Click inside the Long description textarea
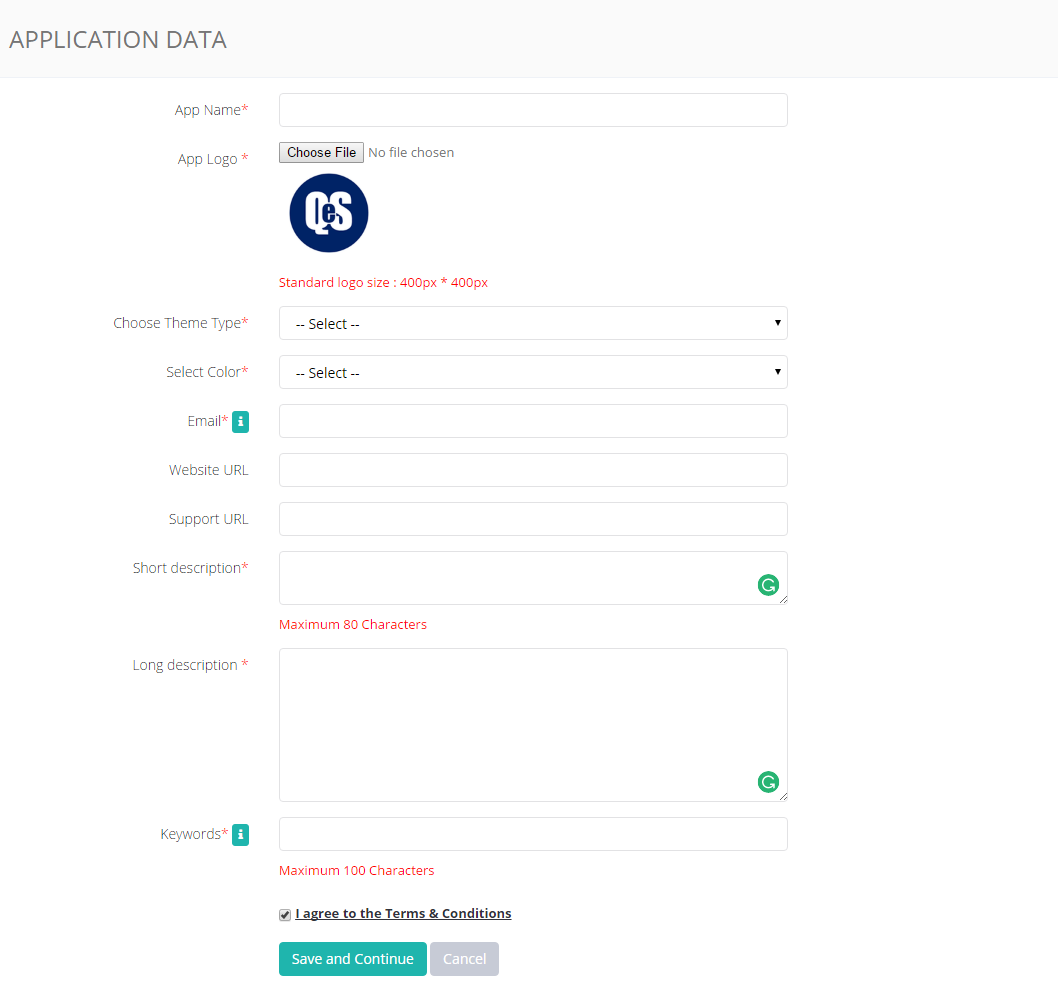The image size is (1058, 1005). coord(533,725)
